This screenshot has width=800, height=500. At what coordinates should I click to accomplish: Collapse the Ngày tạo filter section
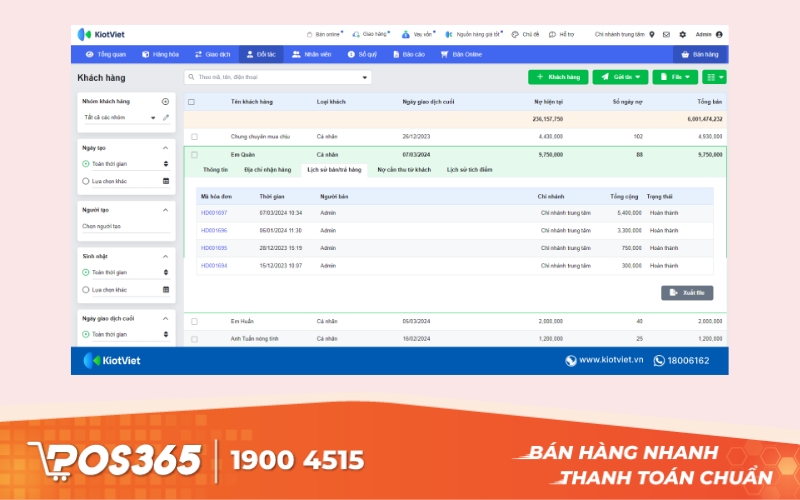click(x=165, y=148)
